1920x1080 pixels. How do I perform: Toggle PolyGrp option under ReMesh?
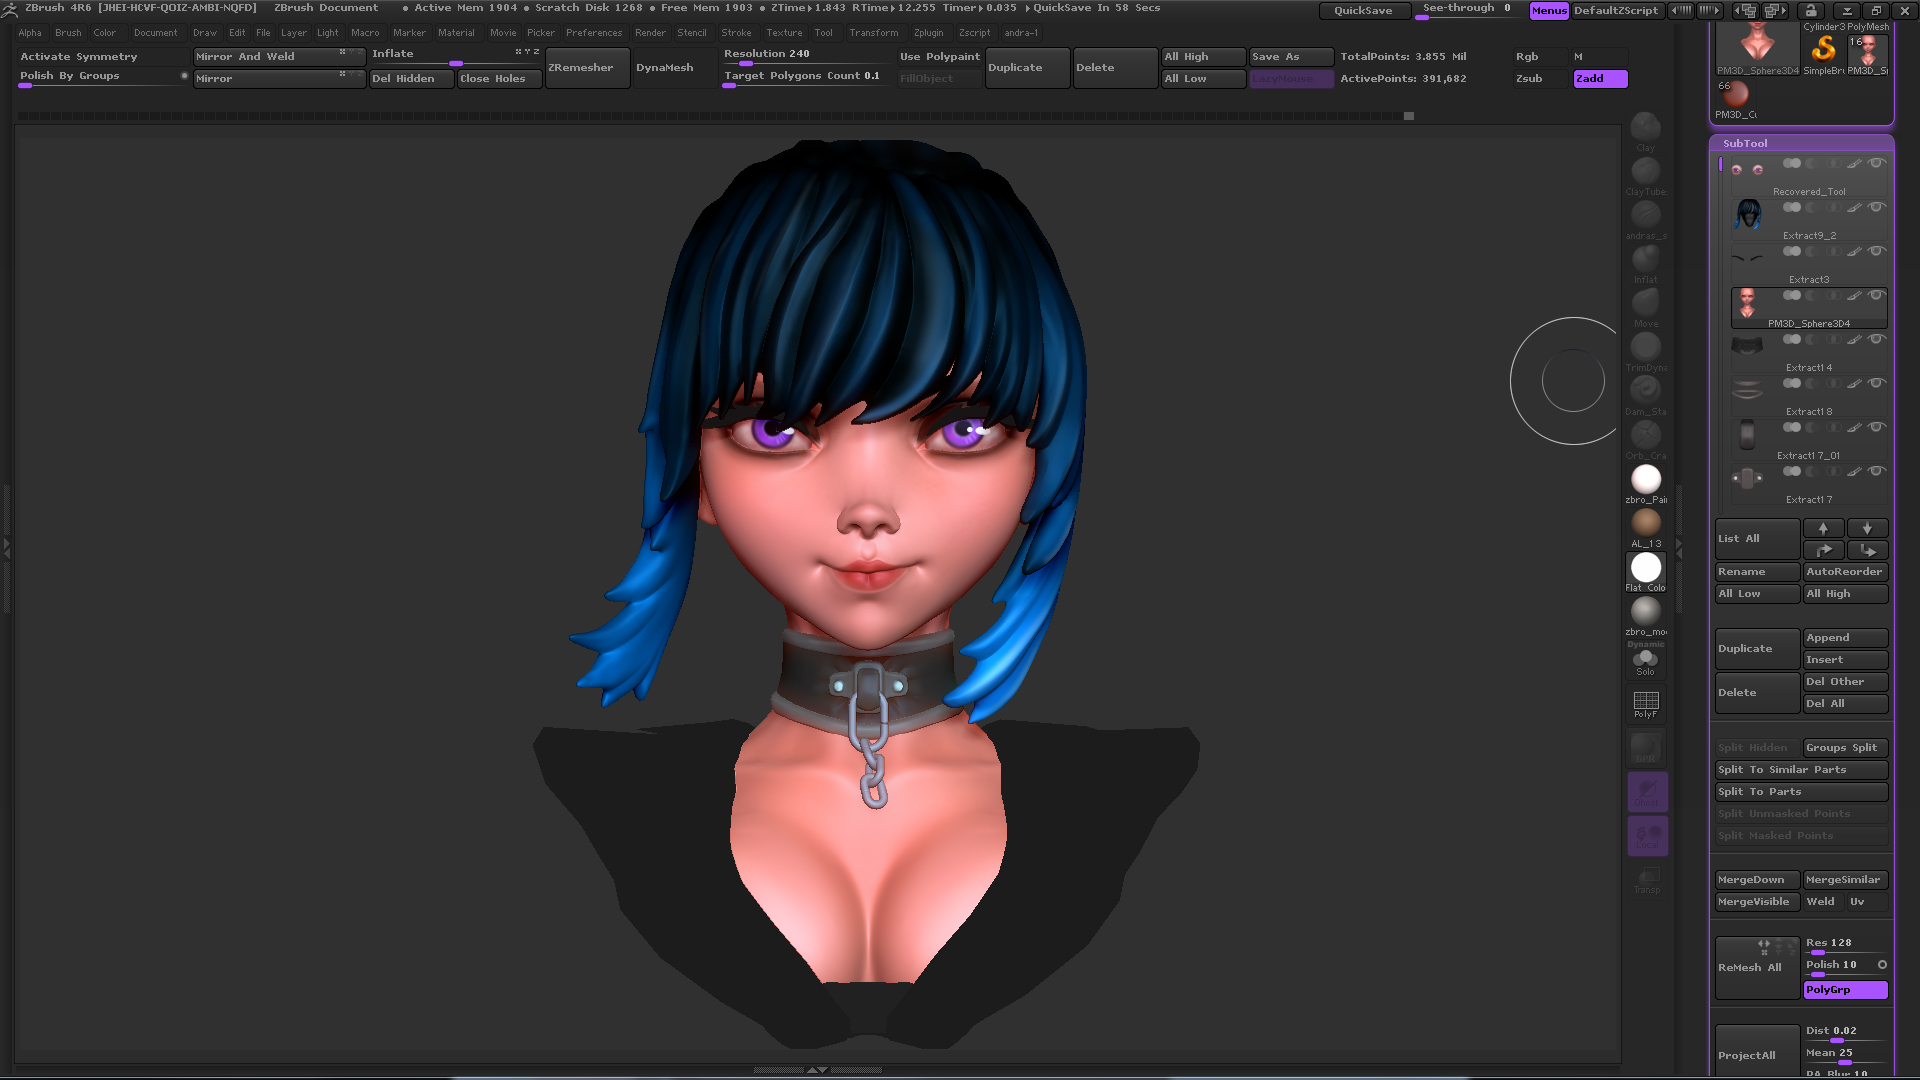[1845, 989]
